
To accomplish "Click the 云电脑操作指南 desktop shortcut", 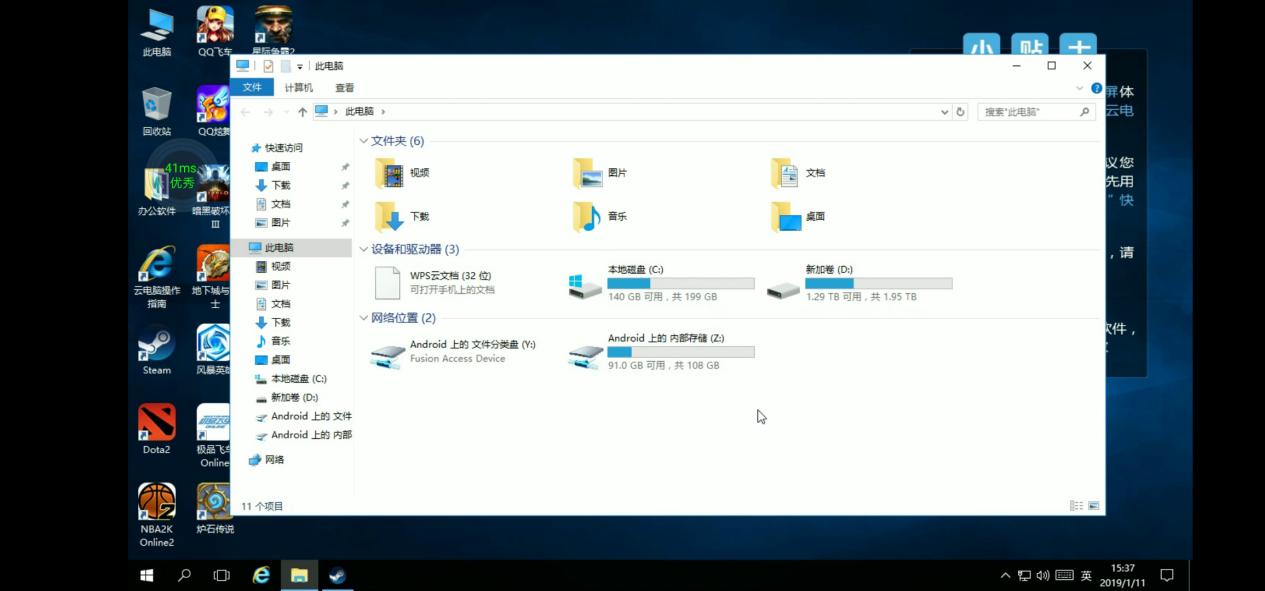I will click(157, 277).
